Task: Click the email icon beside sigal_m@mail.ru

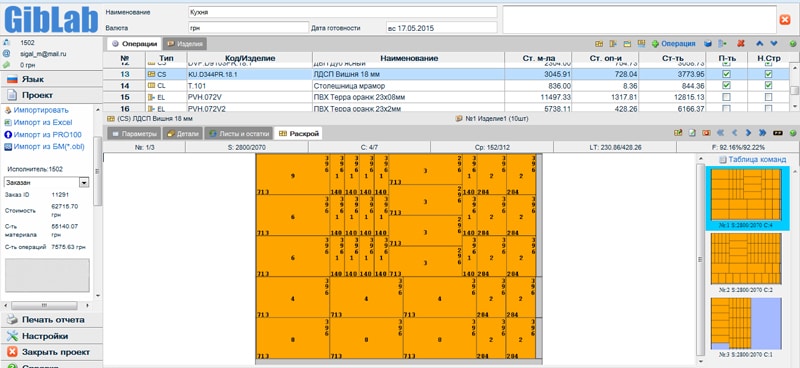Action: [6, 54]
